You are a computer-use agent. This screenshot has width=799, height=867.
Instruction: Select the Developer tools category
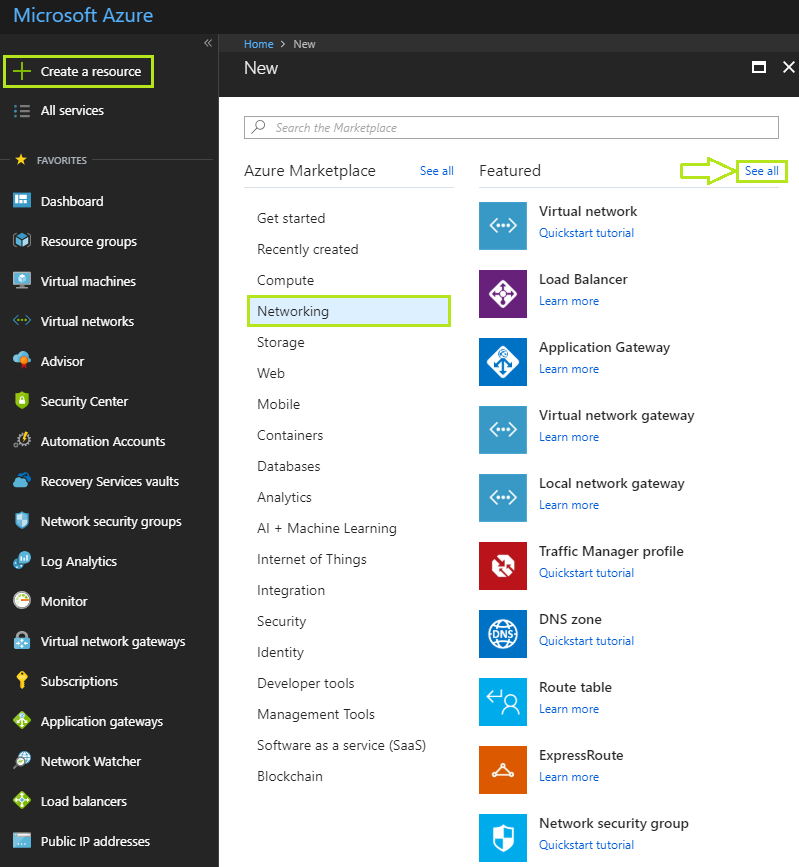click(x=305, y=683)
